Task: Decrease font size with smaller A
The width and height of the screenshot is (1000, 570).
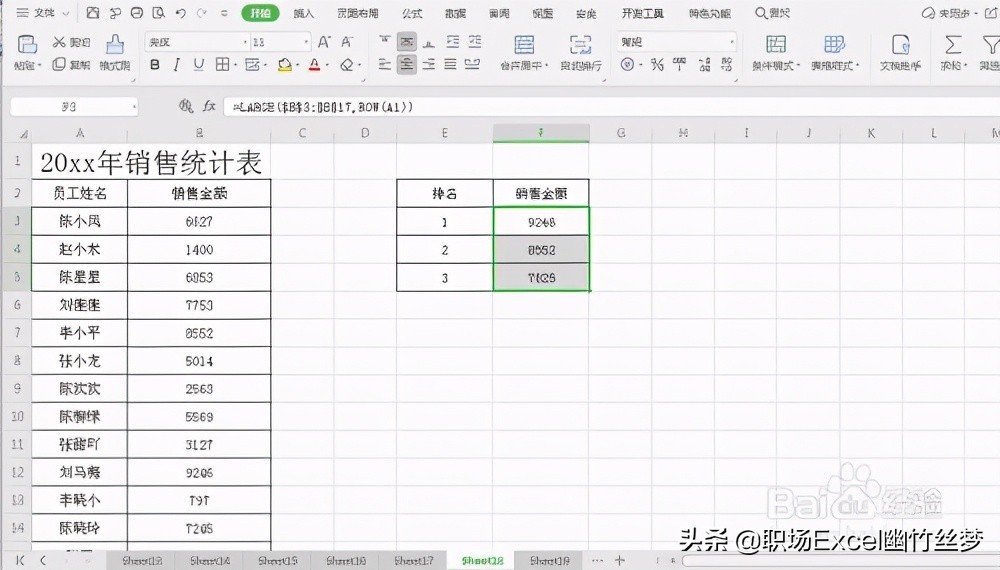Action: point(347,42)
